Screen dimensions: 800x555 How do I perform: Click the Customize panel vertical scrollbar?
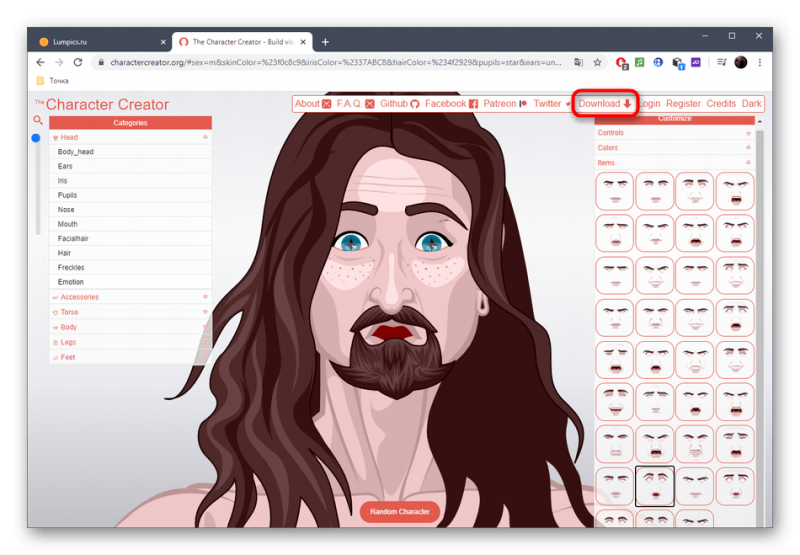coord(760,326)
